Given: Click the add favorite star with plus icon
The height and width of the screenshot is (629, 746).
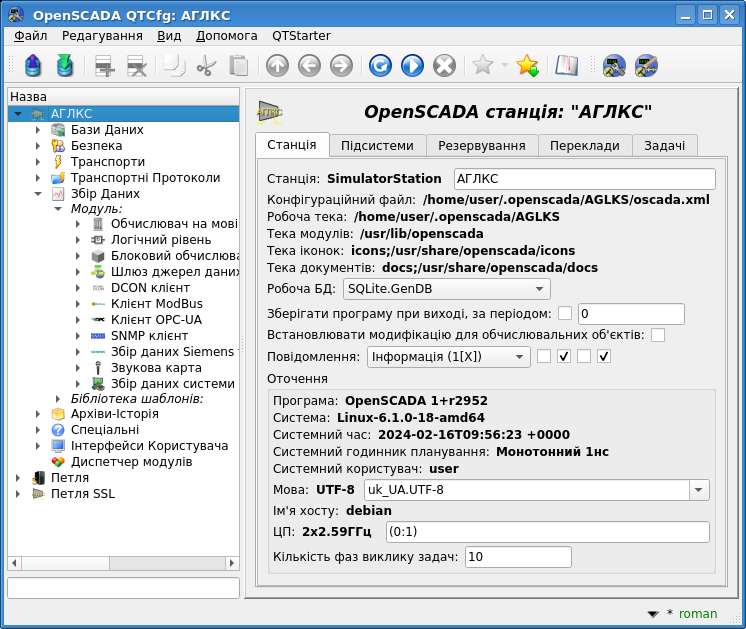Looking at the screenshot, I should 527,66.
